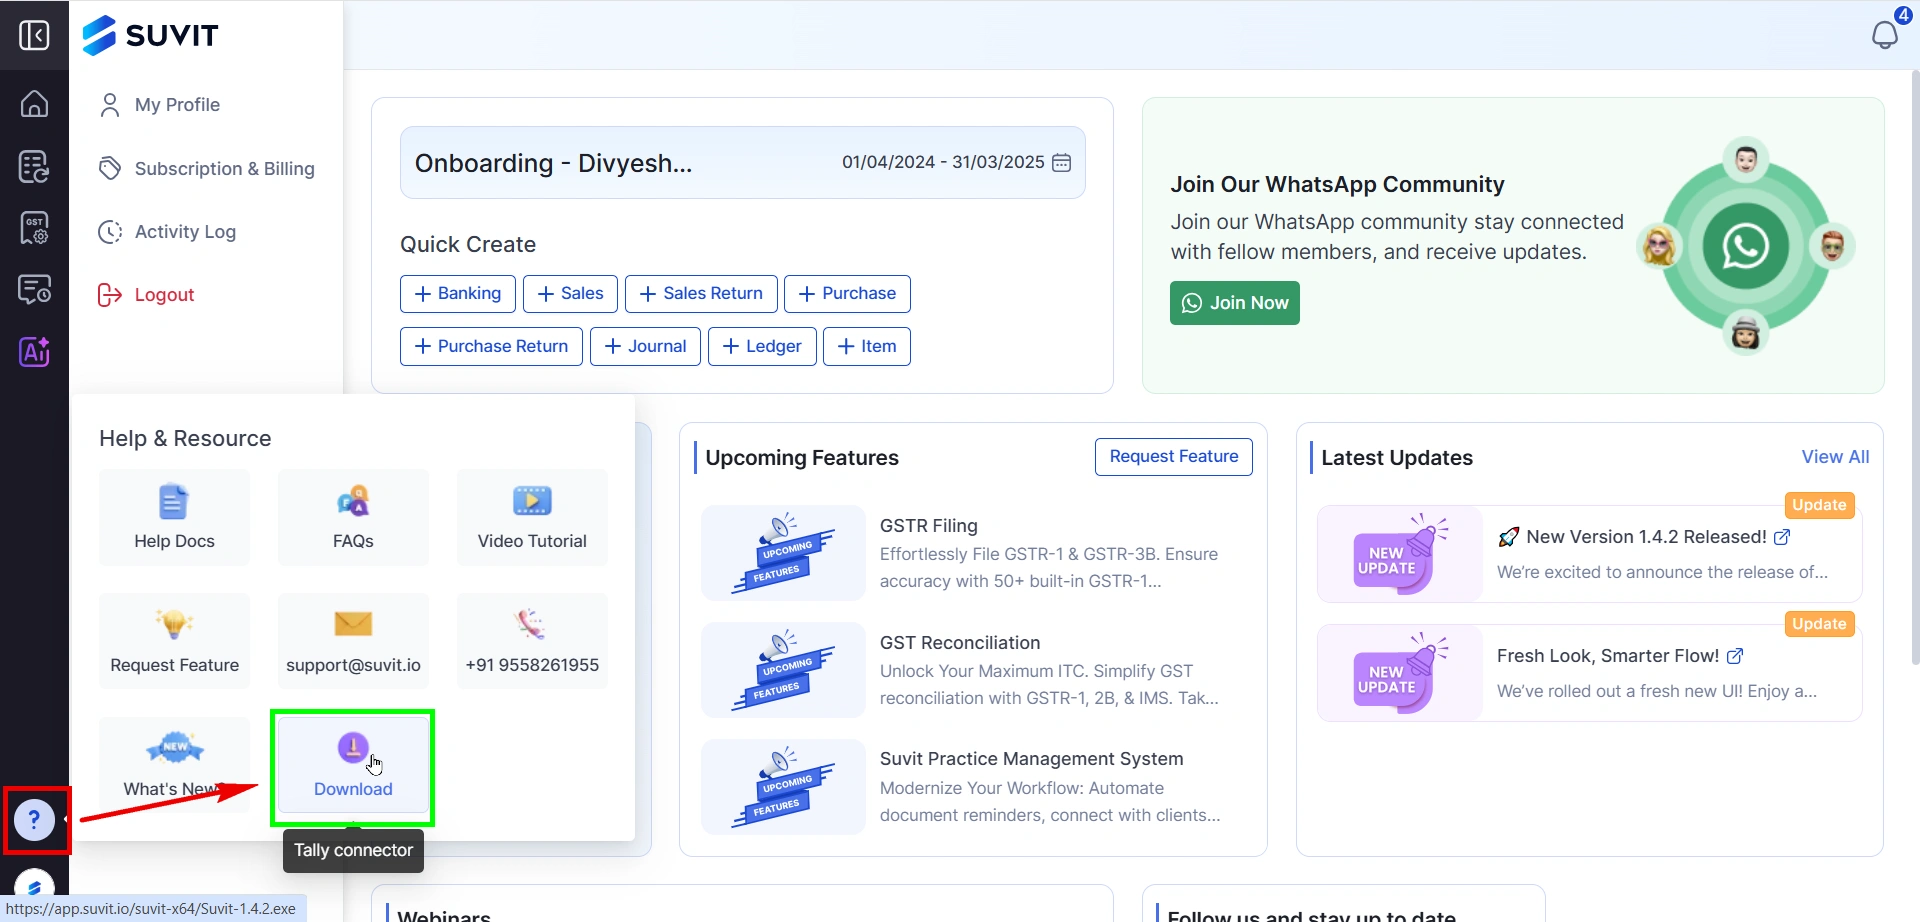Open the Fresh Look, Smarter Flow link icon
Viewport: 1920px width, 922px height.
click(x=1735, y=656)
